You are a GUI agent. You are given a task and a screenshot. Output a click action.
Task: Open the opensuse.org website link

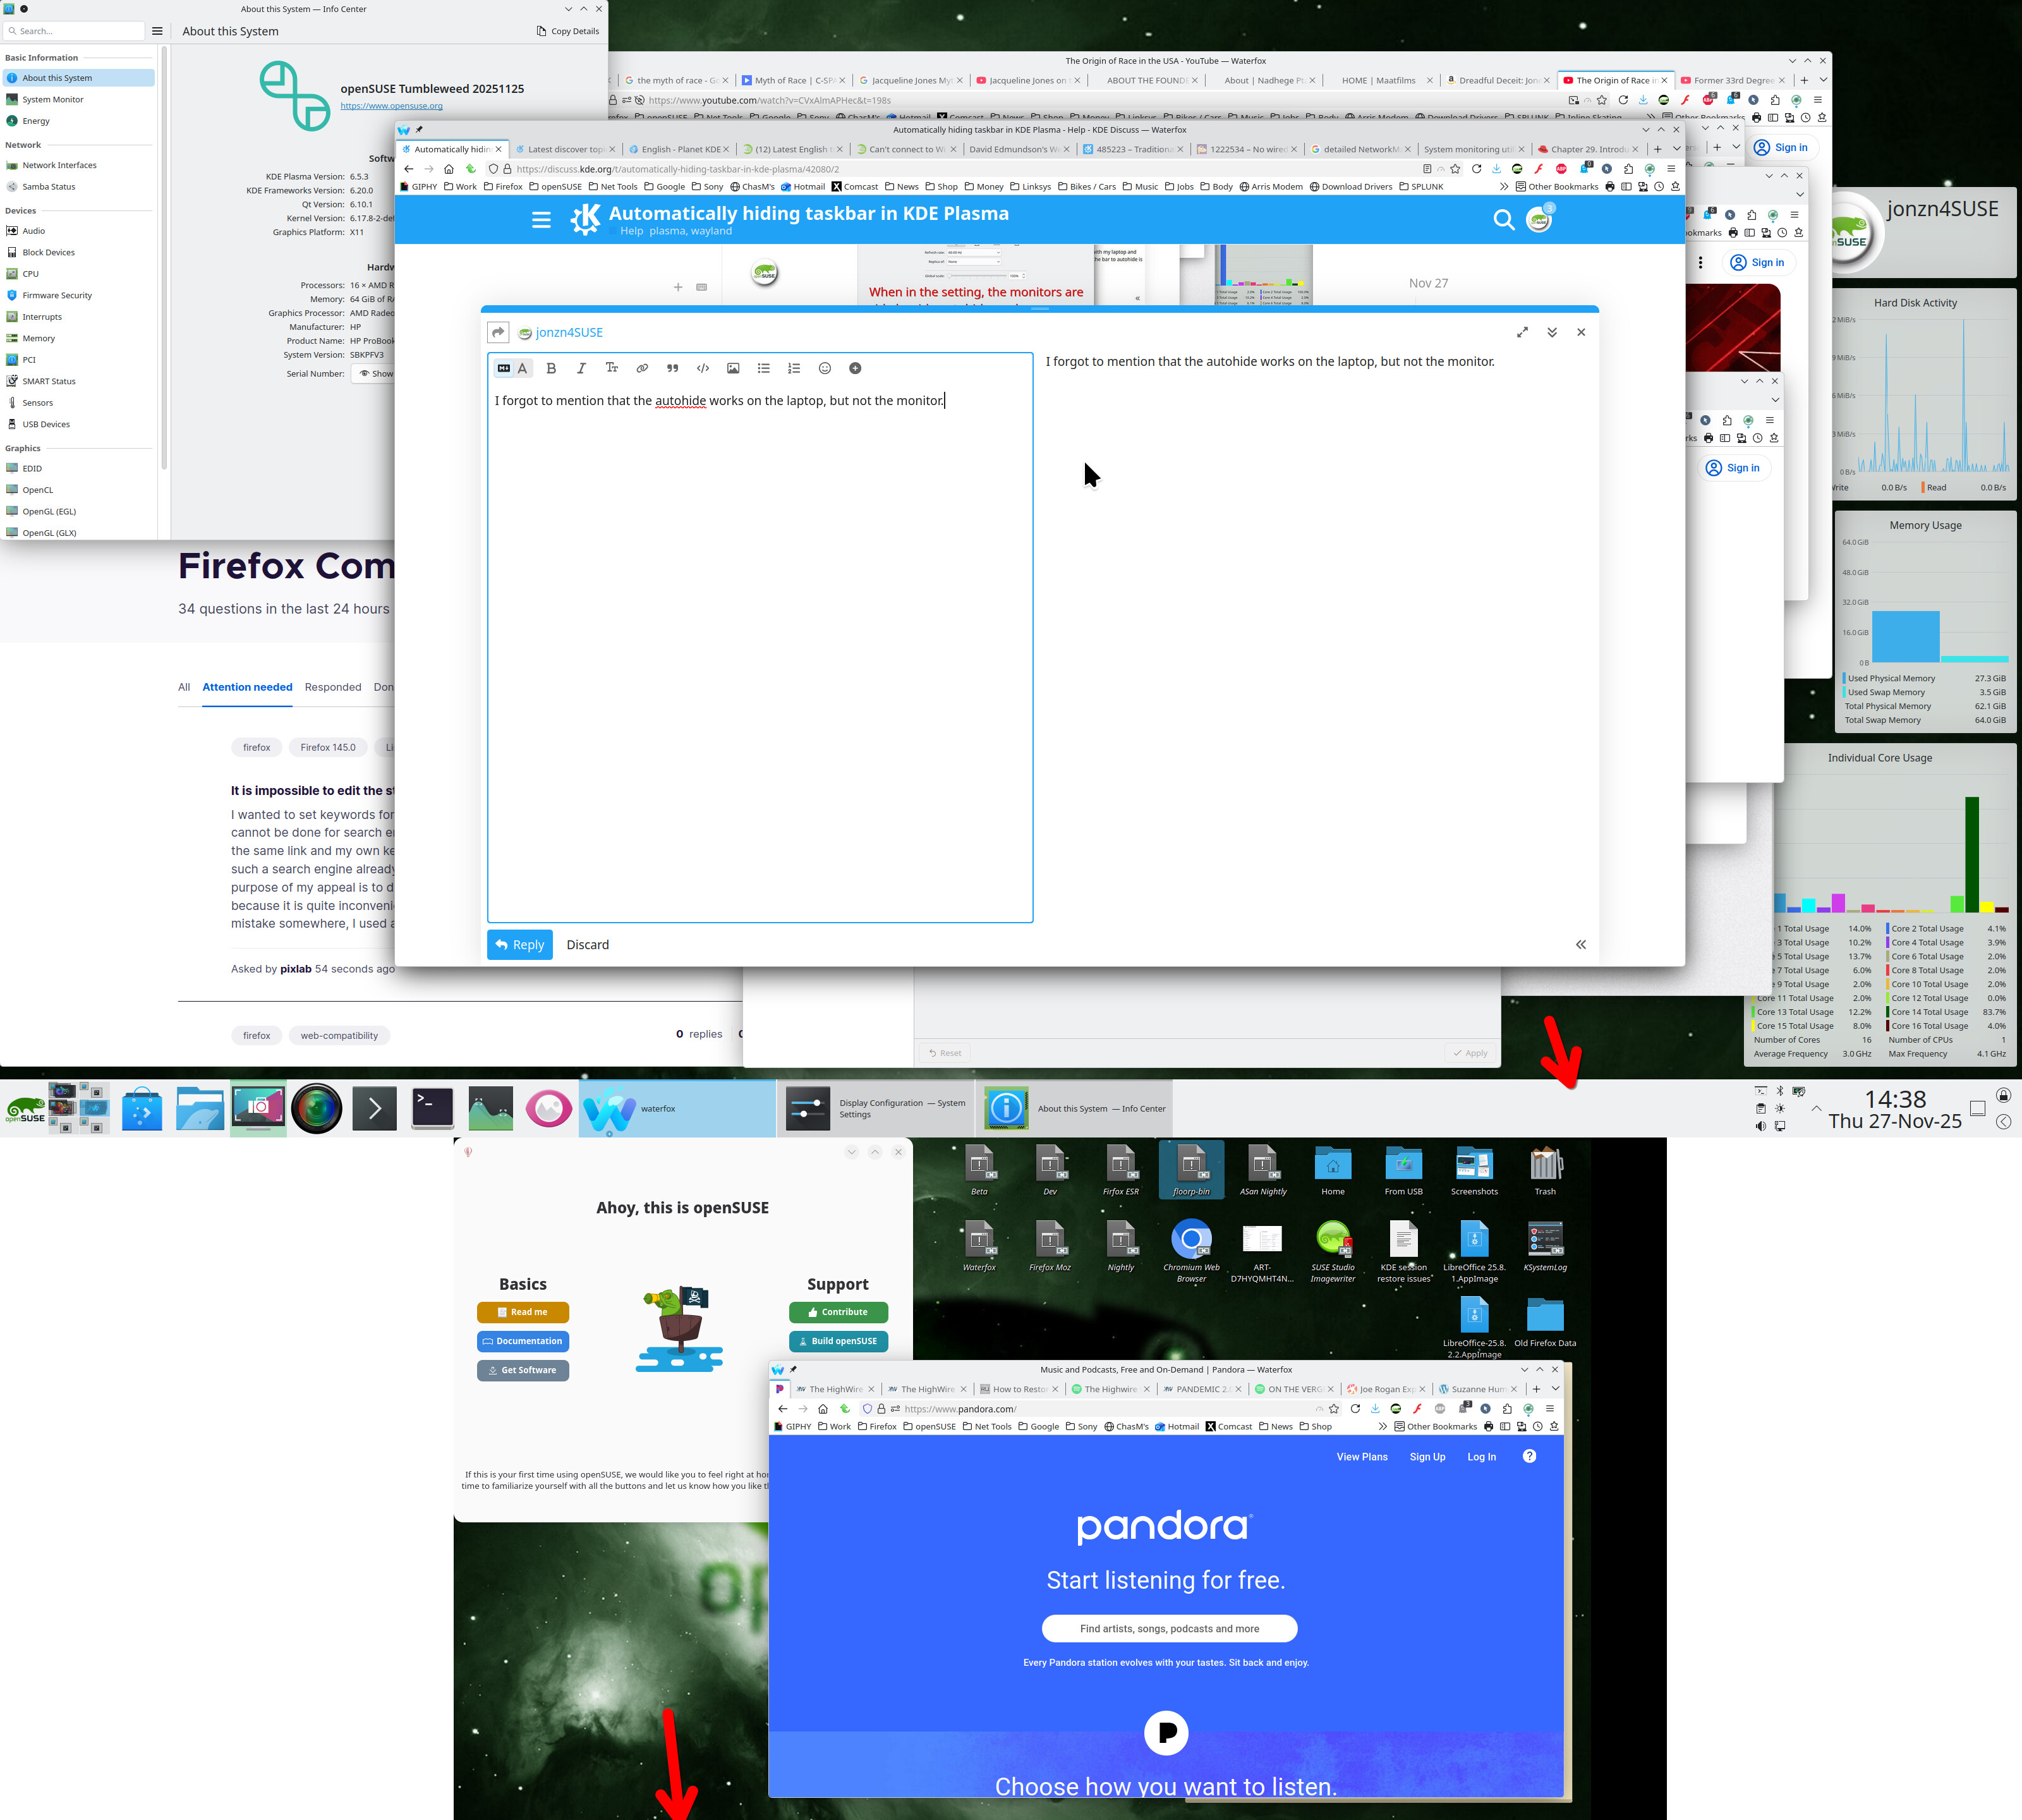[x=391, y=106]
